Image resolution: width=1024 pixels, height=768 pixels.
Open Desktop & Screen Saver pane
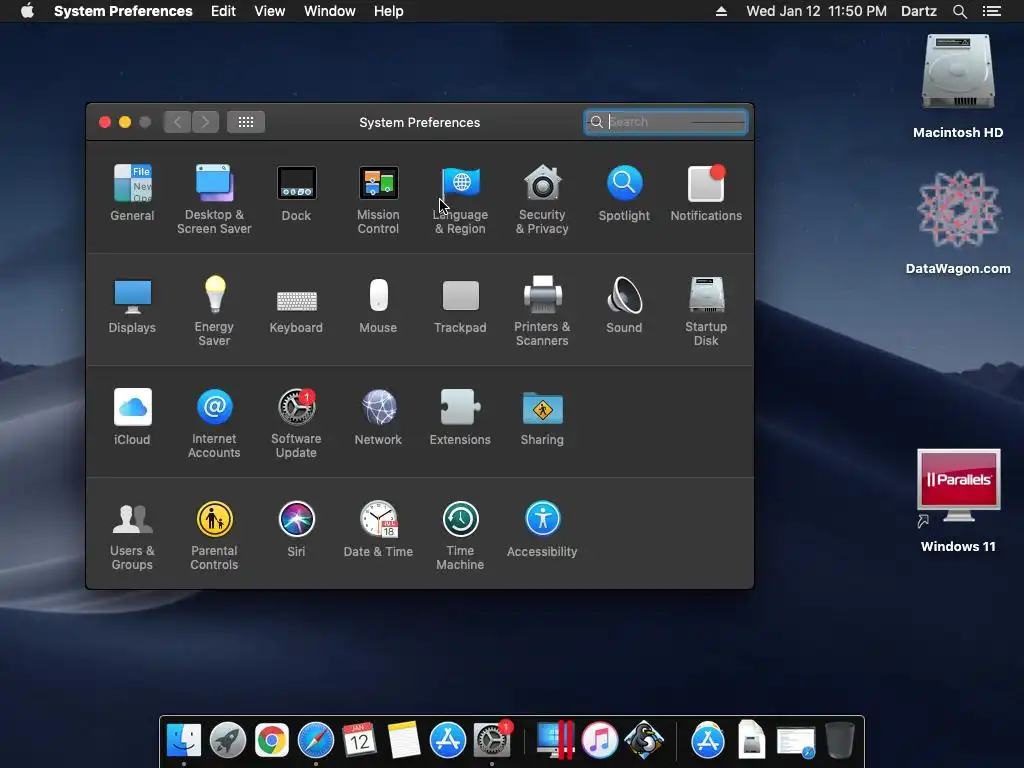coord(214,199)
